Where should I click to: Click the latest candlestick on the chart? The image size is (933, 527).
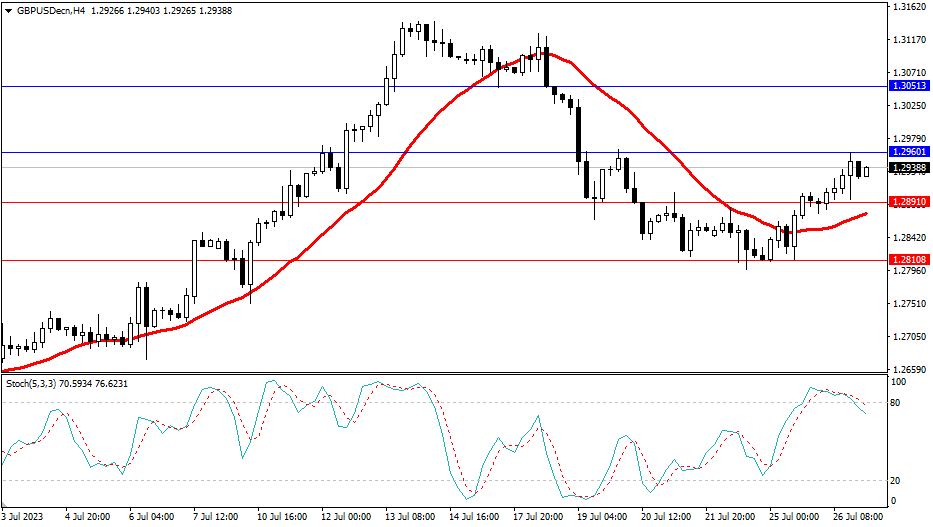[866, 171]
